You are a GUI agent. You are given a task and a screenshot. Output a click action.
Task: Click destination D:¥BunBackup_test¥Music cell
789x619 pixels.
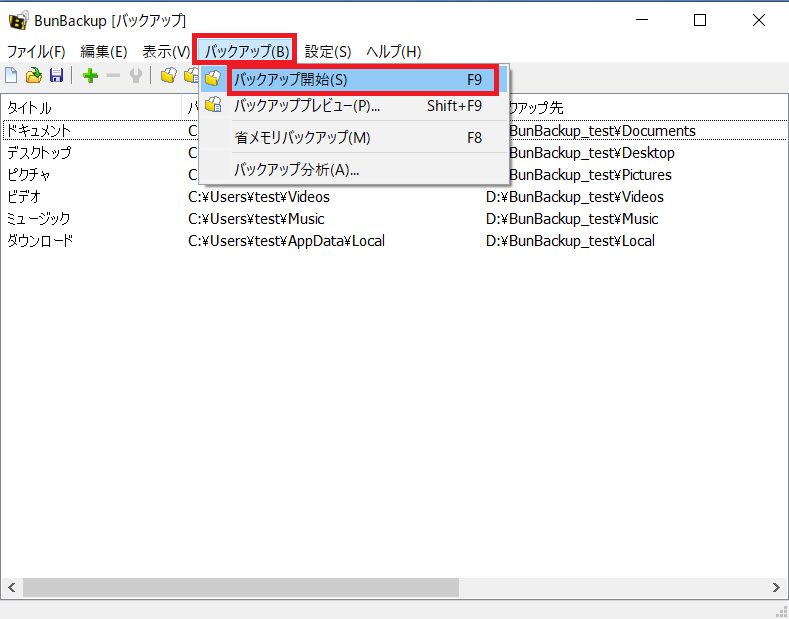[x=572, y=219]
